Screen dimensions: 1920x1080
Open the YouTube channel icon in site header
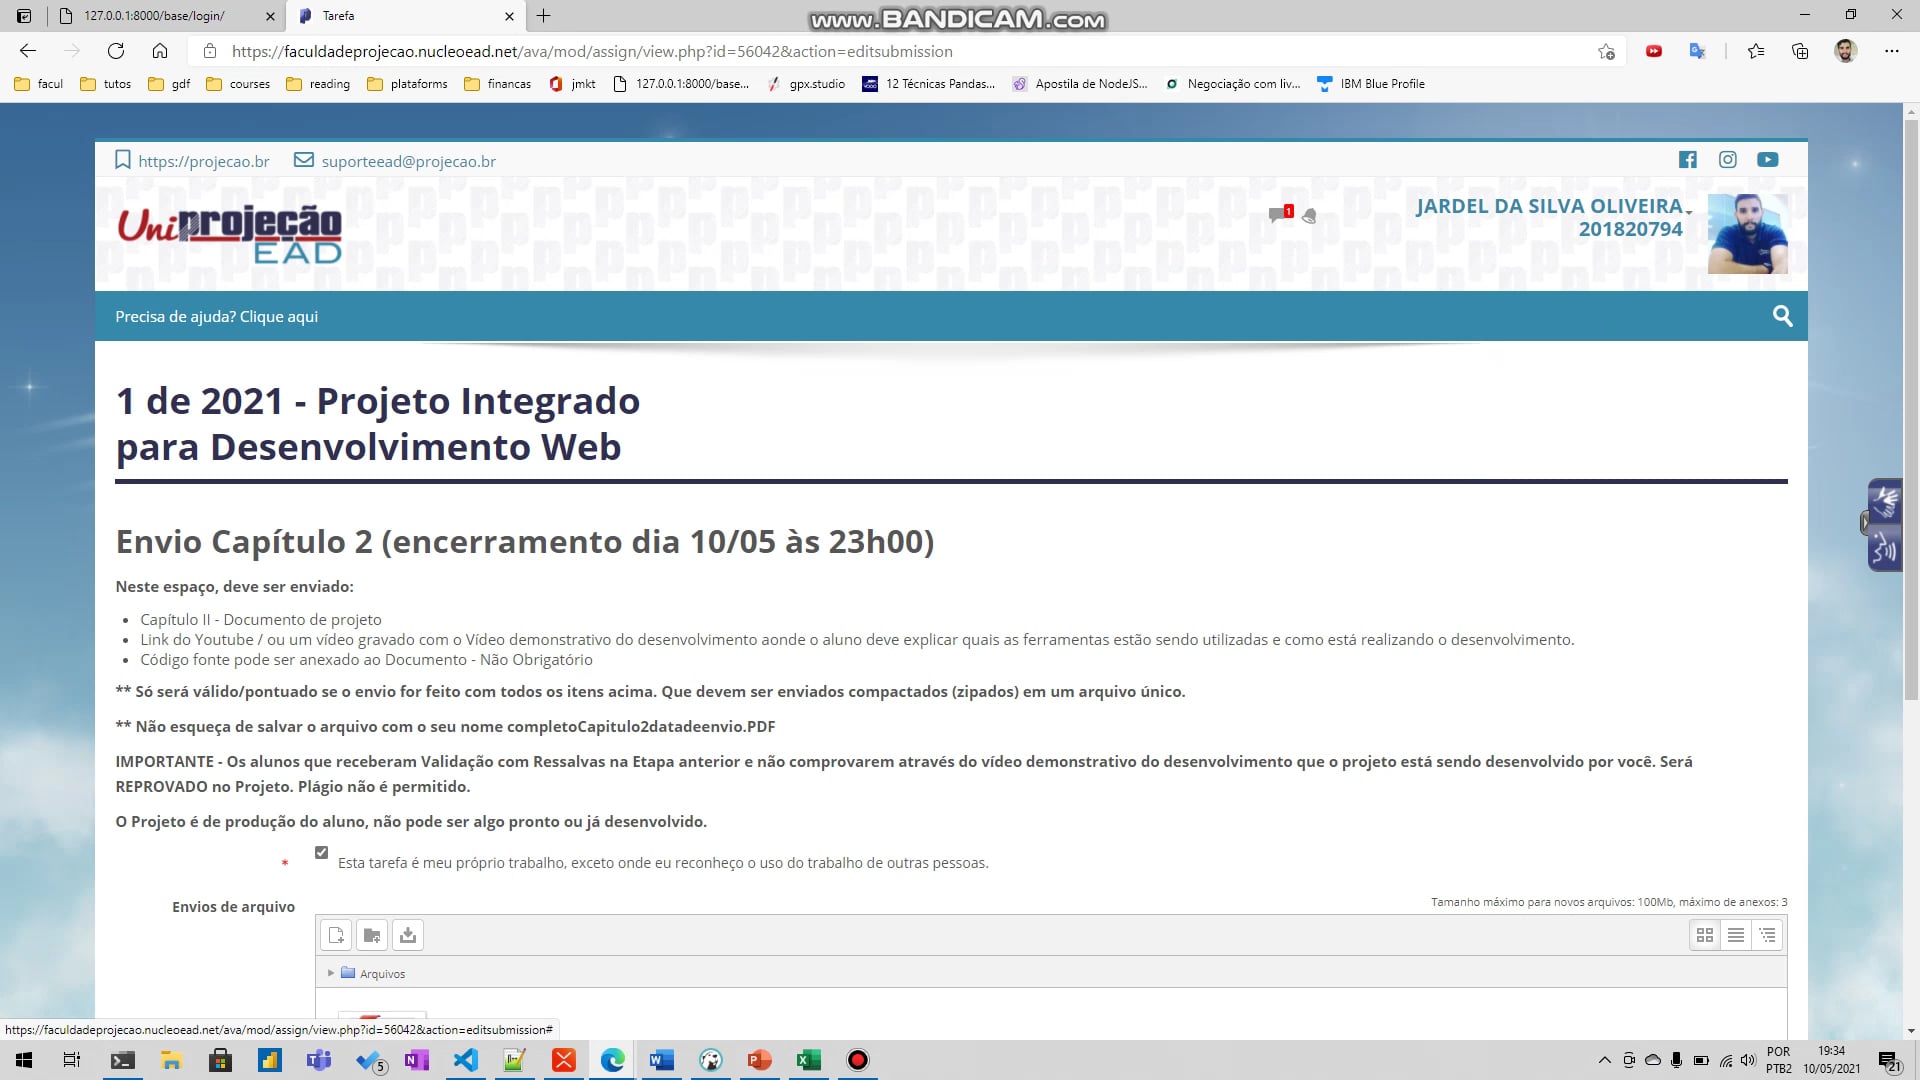pyautogui.click(x=1768, y=159)
